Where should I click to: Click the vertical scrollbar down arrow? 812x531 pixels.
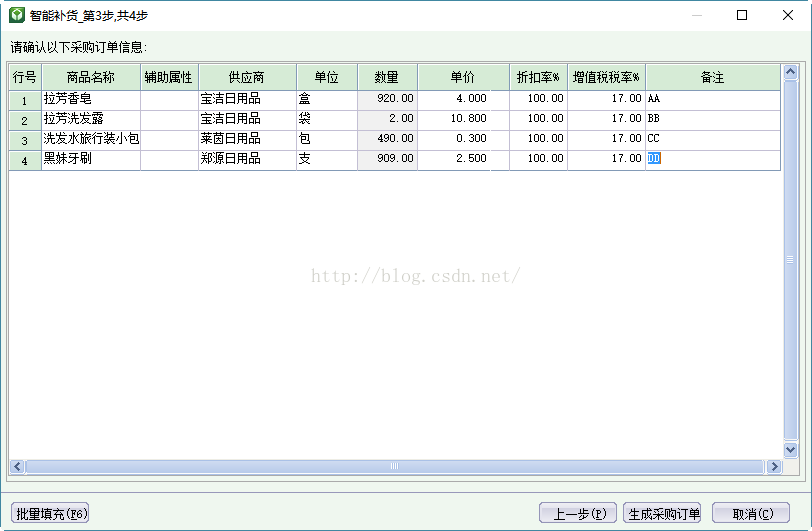pyautogui.click(x=790, y=450)
